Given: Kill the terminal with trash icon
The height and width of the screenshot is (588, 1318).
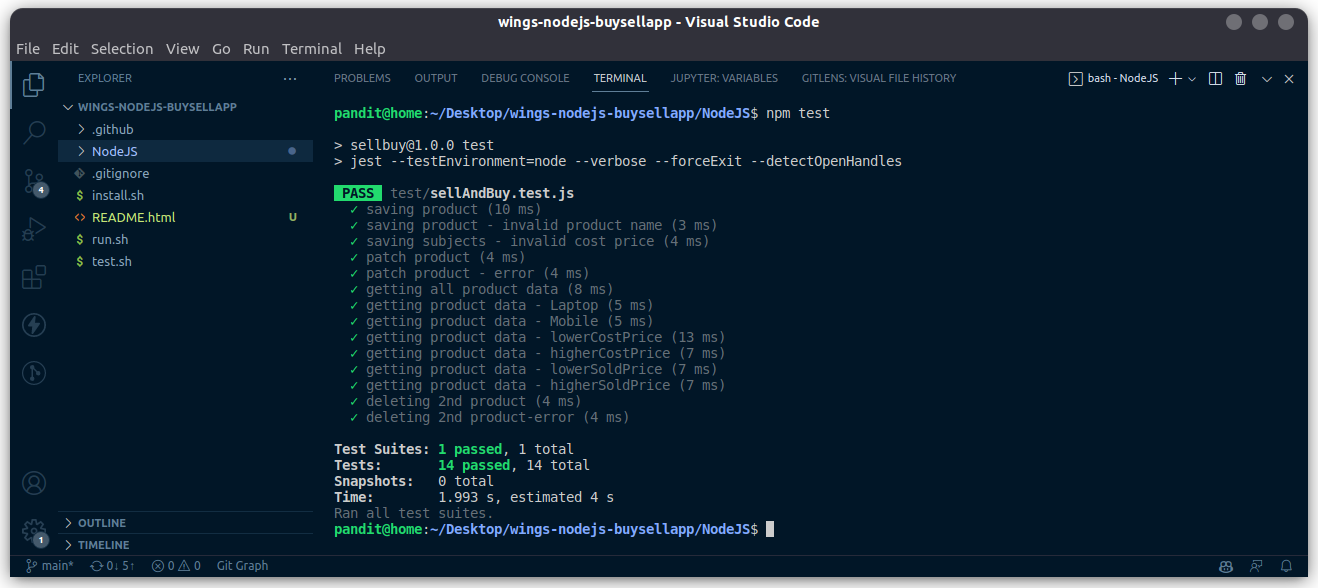Looking at the screenshot, I should (1241, 78).
